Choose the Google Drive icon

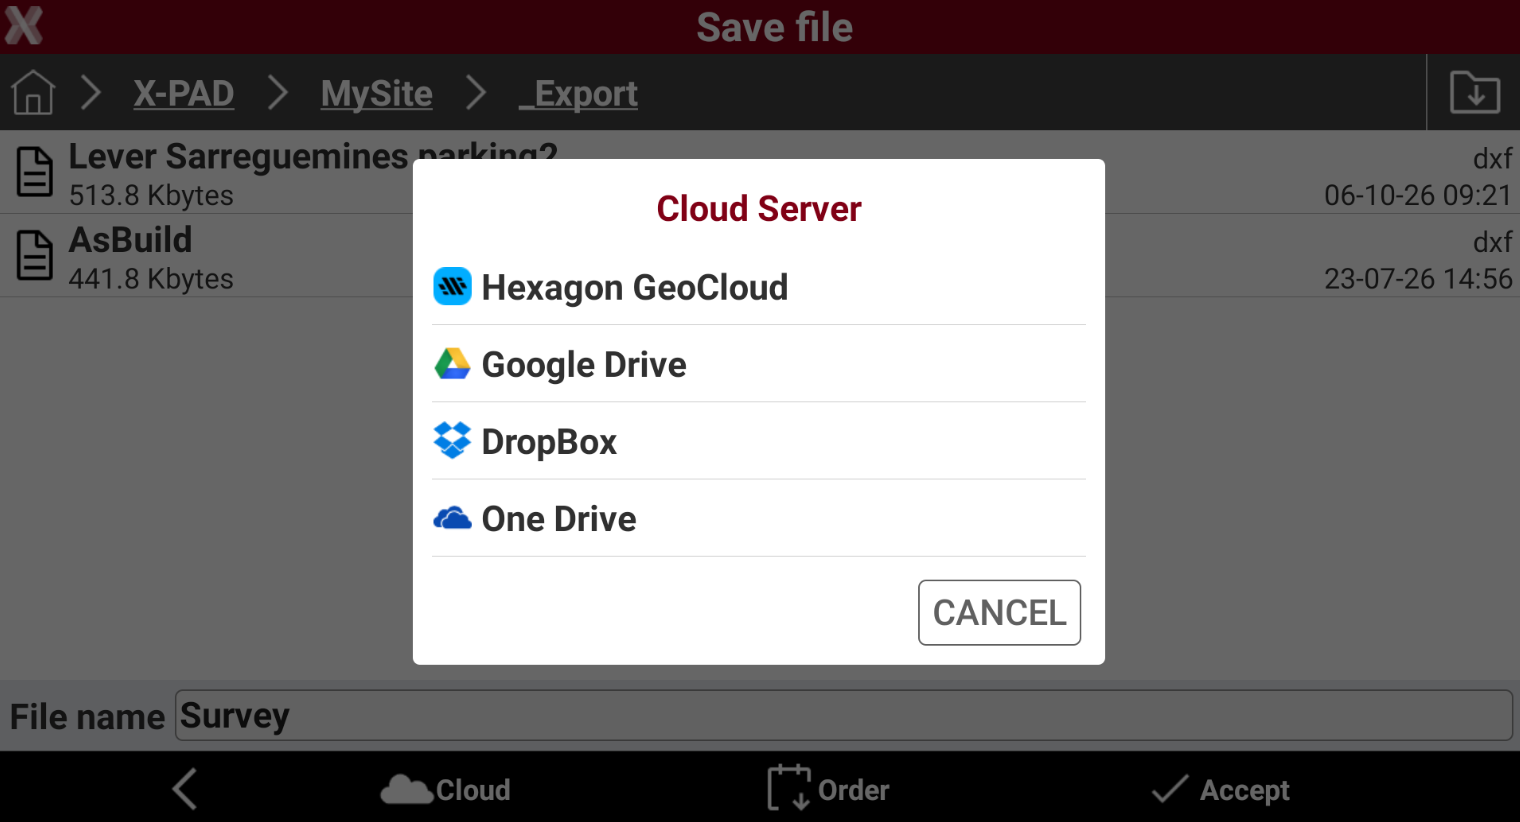[452, 364]
